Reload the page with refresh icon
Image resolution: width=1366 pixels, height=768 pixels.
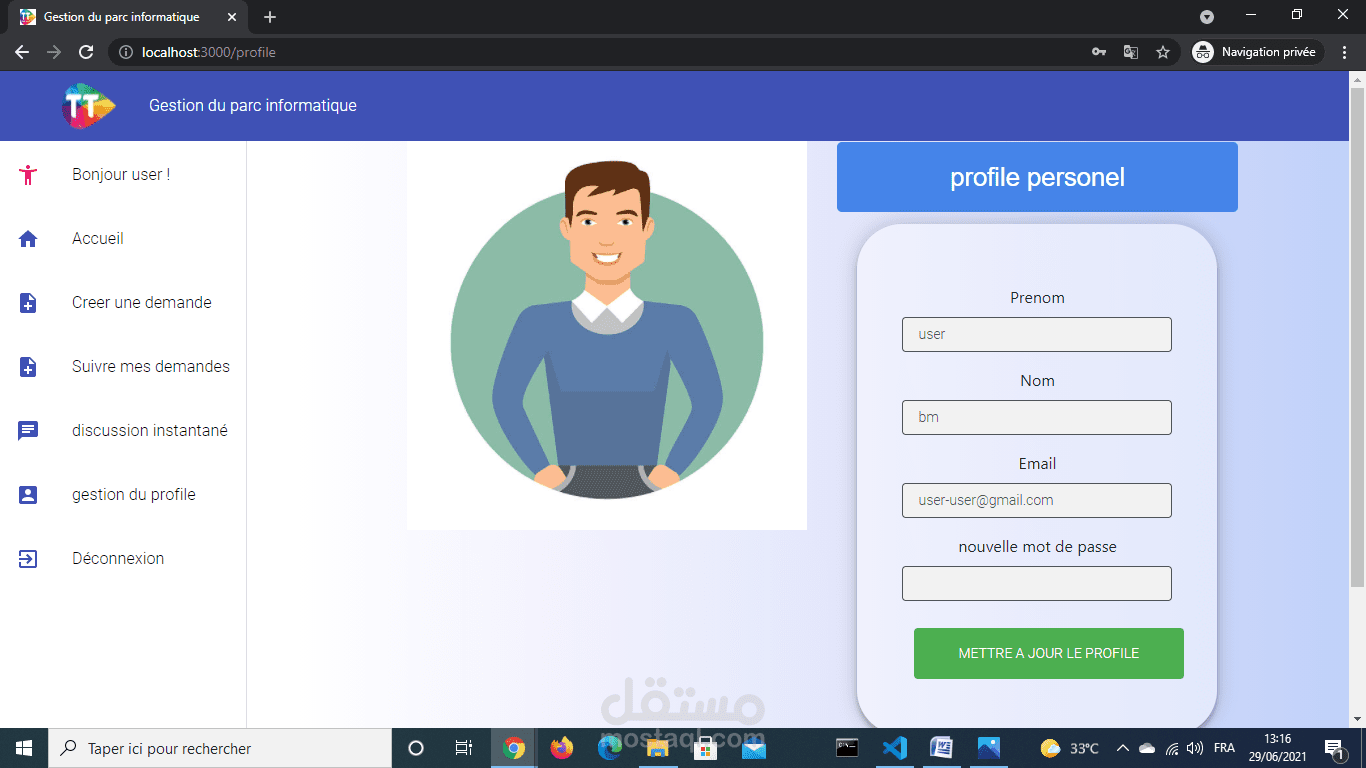[x=86, y=52]
